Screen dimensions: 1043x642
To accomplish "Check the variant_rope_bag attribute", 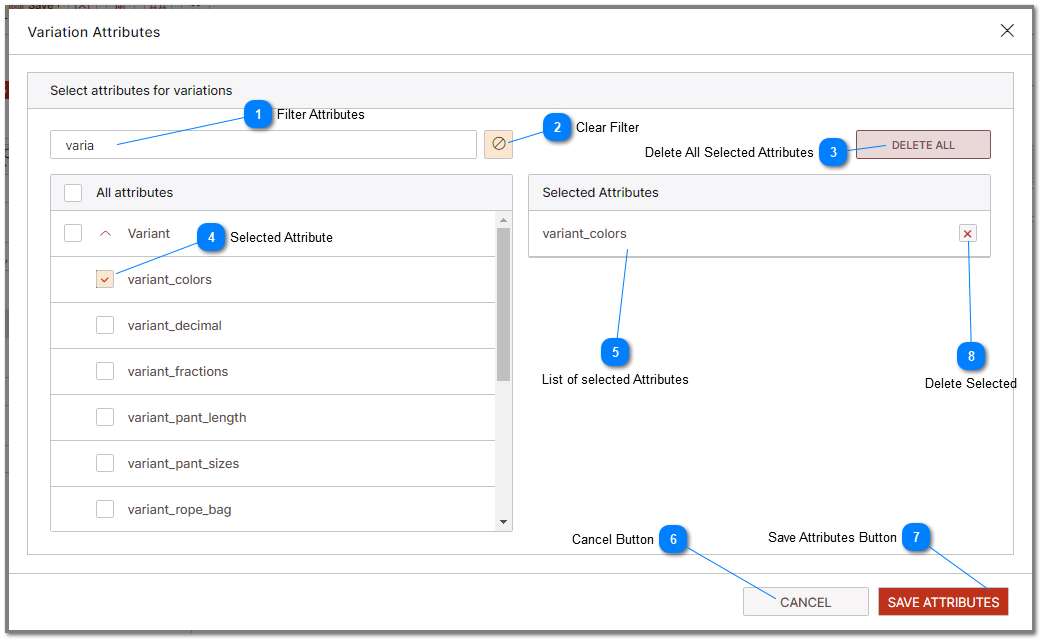I will [104, 509].
